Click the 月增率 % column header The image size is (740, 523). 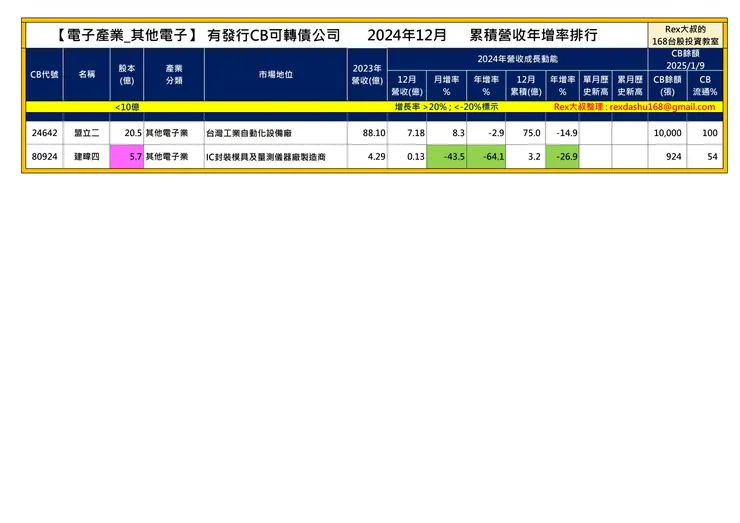[446, 85]
